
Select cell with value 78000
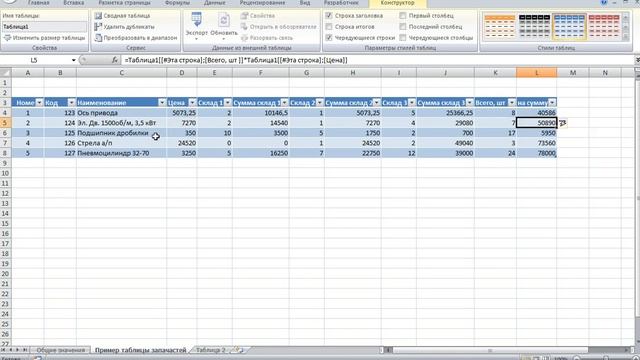(x=536, y=153)
